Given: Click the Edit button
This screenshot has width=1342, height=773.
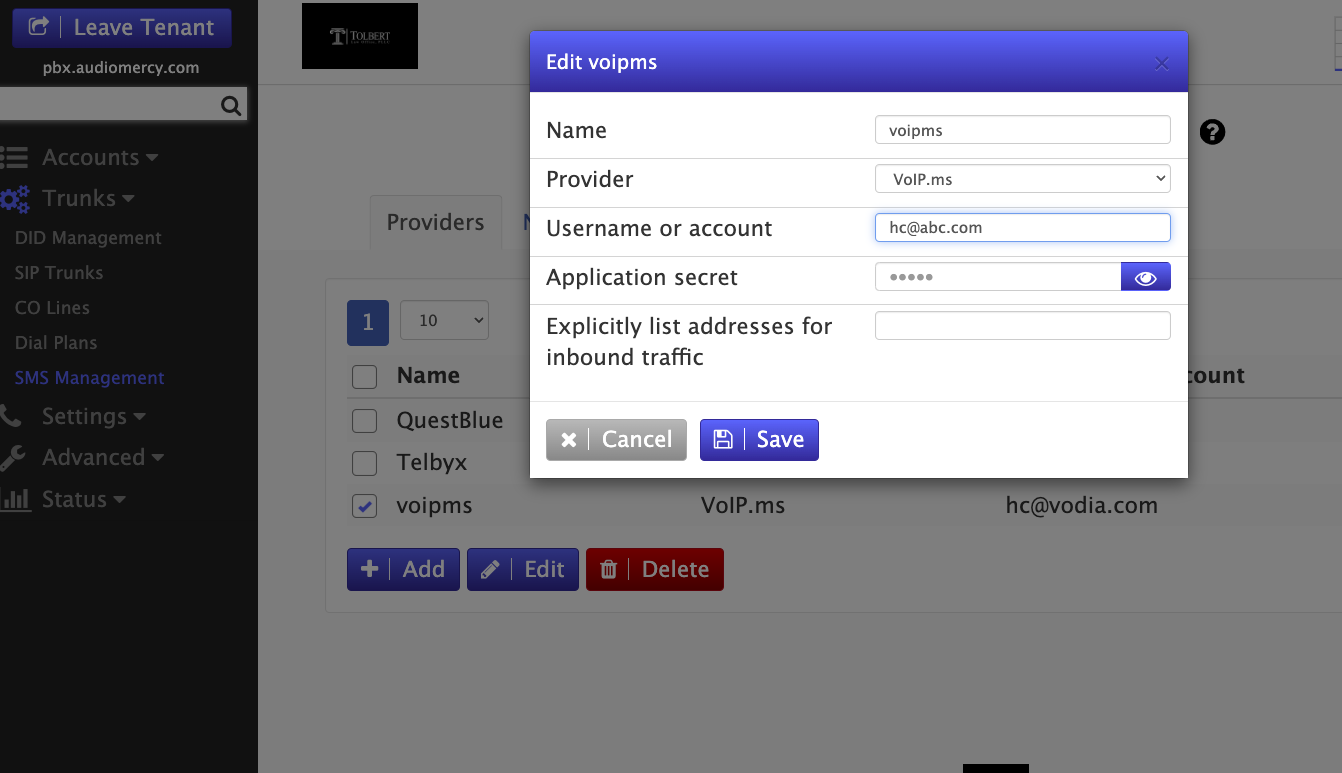Looking at the screenshot, I should pos(523,569).
